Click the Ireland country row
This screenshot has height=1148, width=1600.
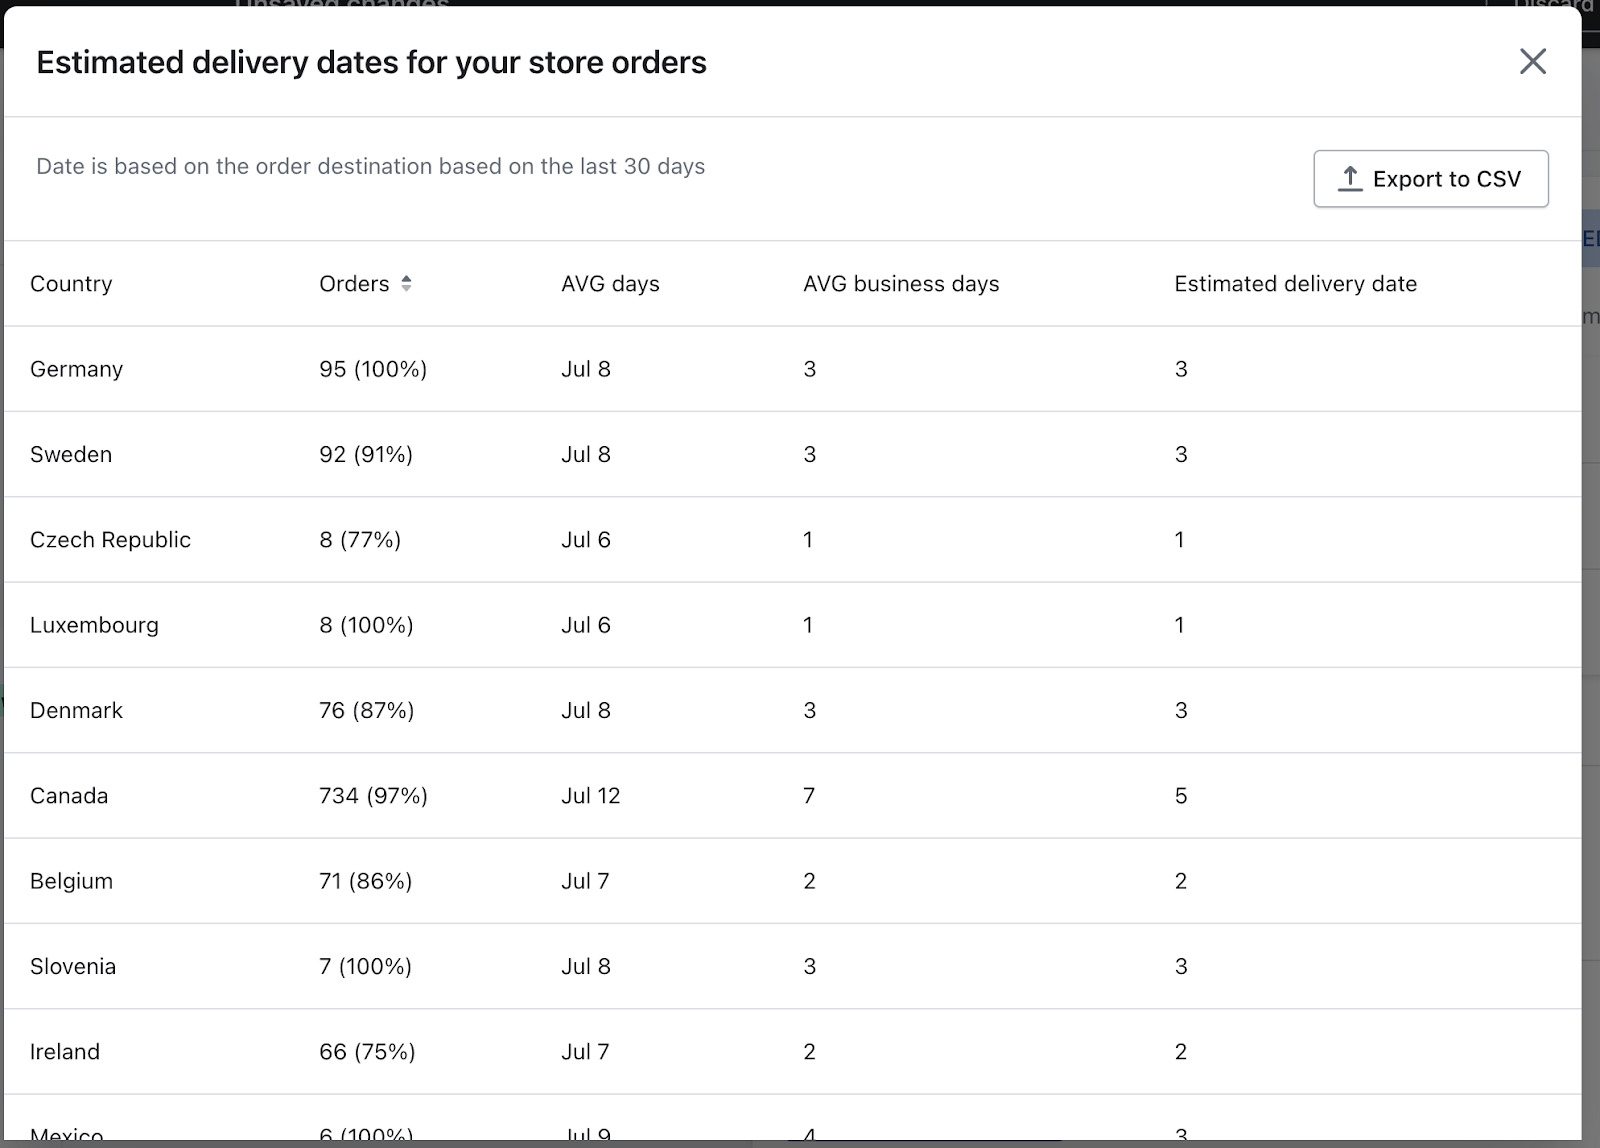tap(65, 1052)
